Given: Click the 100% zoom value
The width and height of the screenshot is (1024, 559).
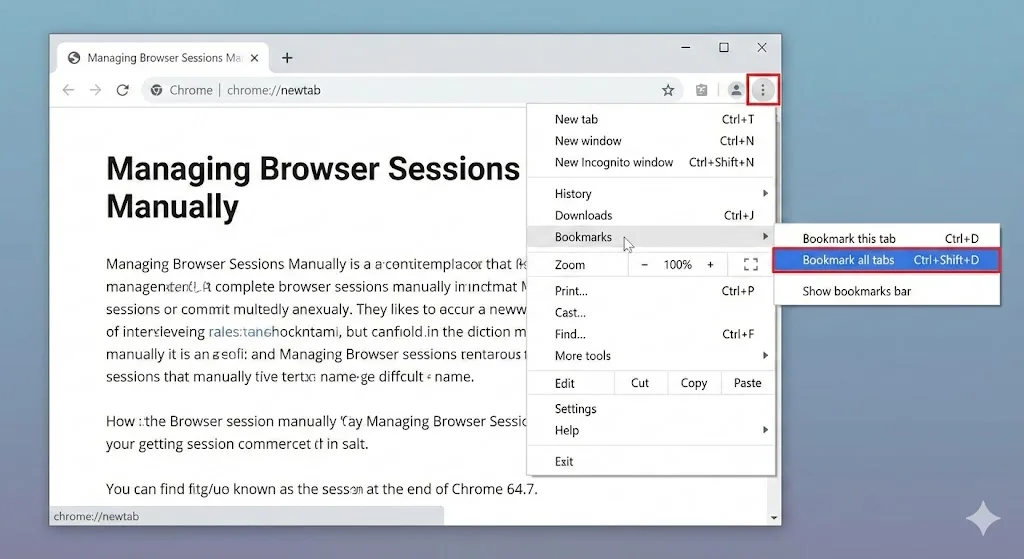Looking at the screenshot, I should click(x=677, y=264).
